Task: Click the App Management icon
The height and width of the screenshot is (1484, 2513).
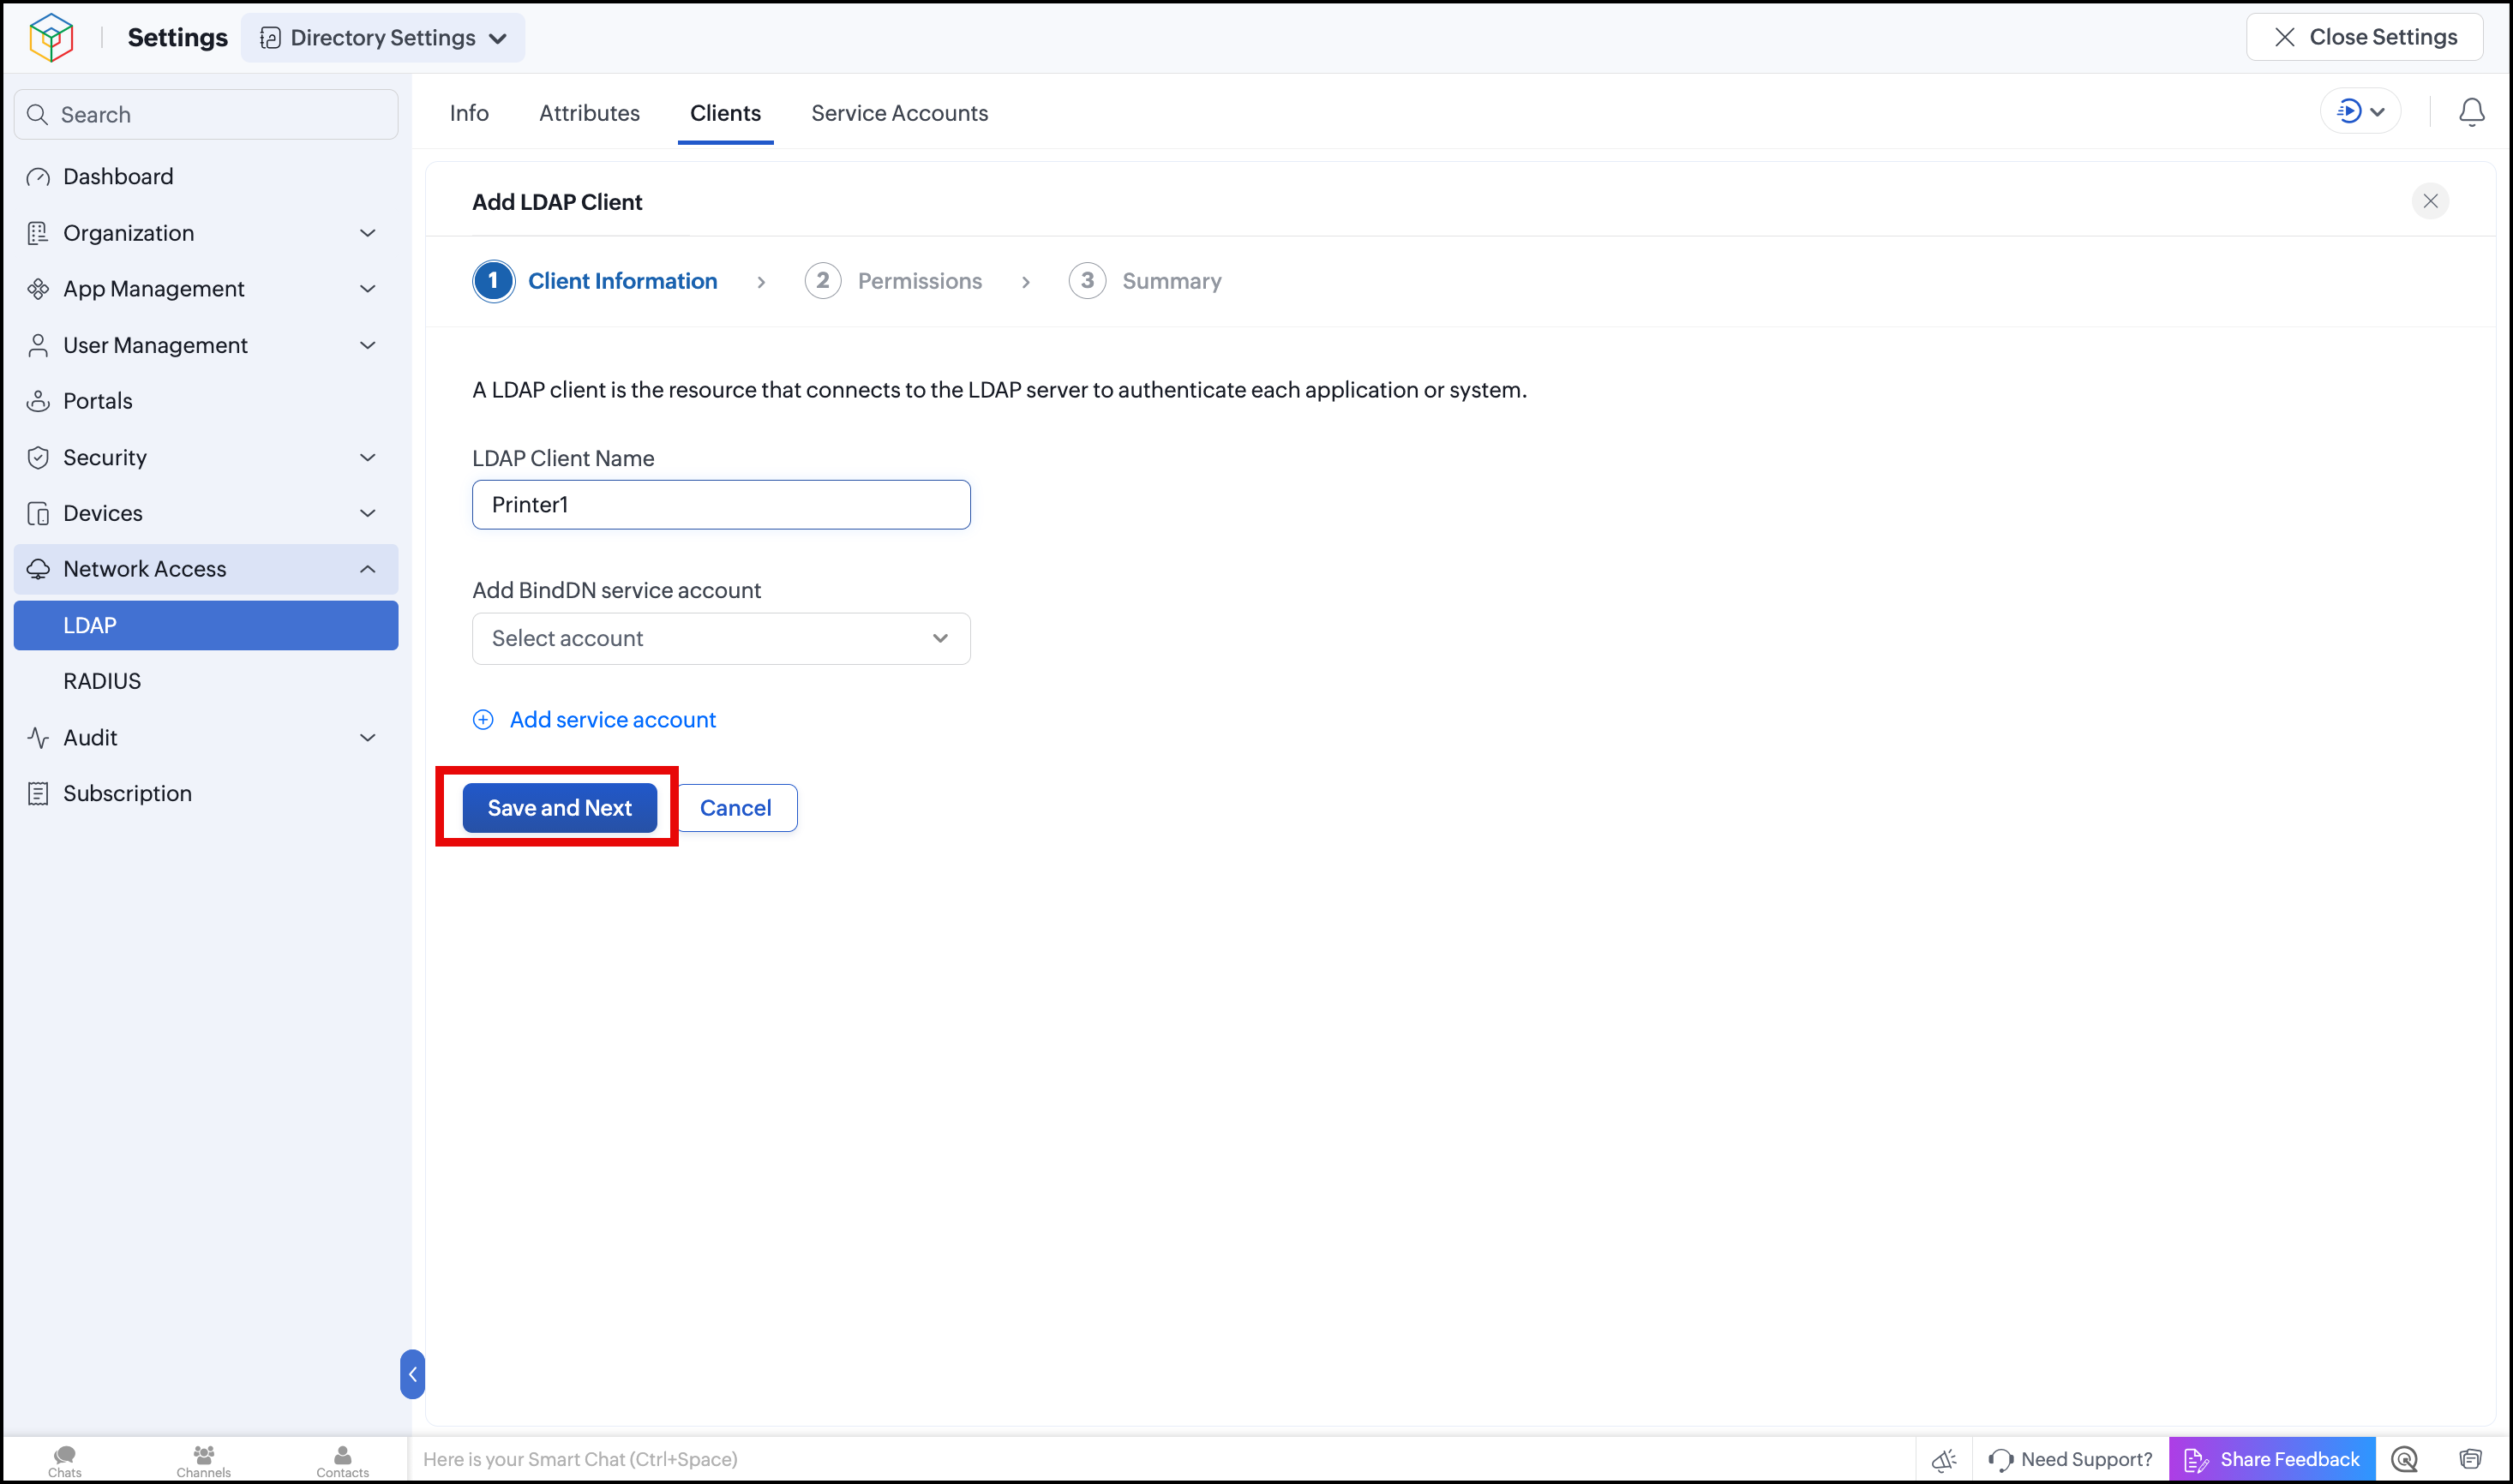Action: [x=38, y=289]
